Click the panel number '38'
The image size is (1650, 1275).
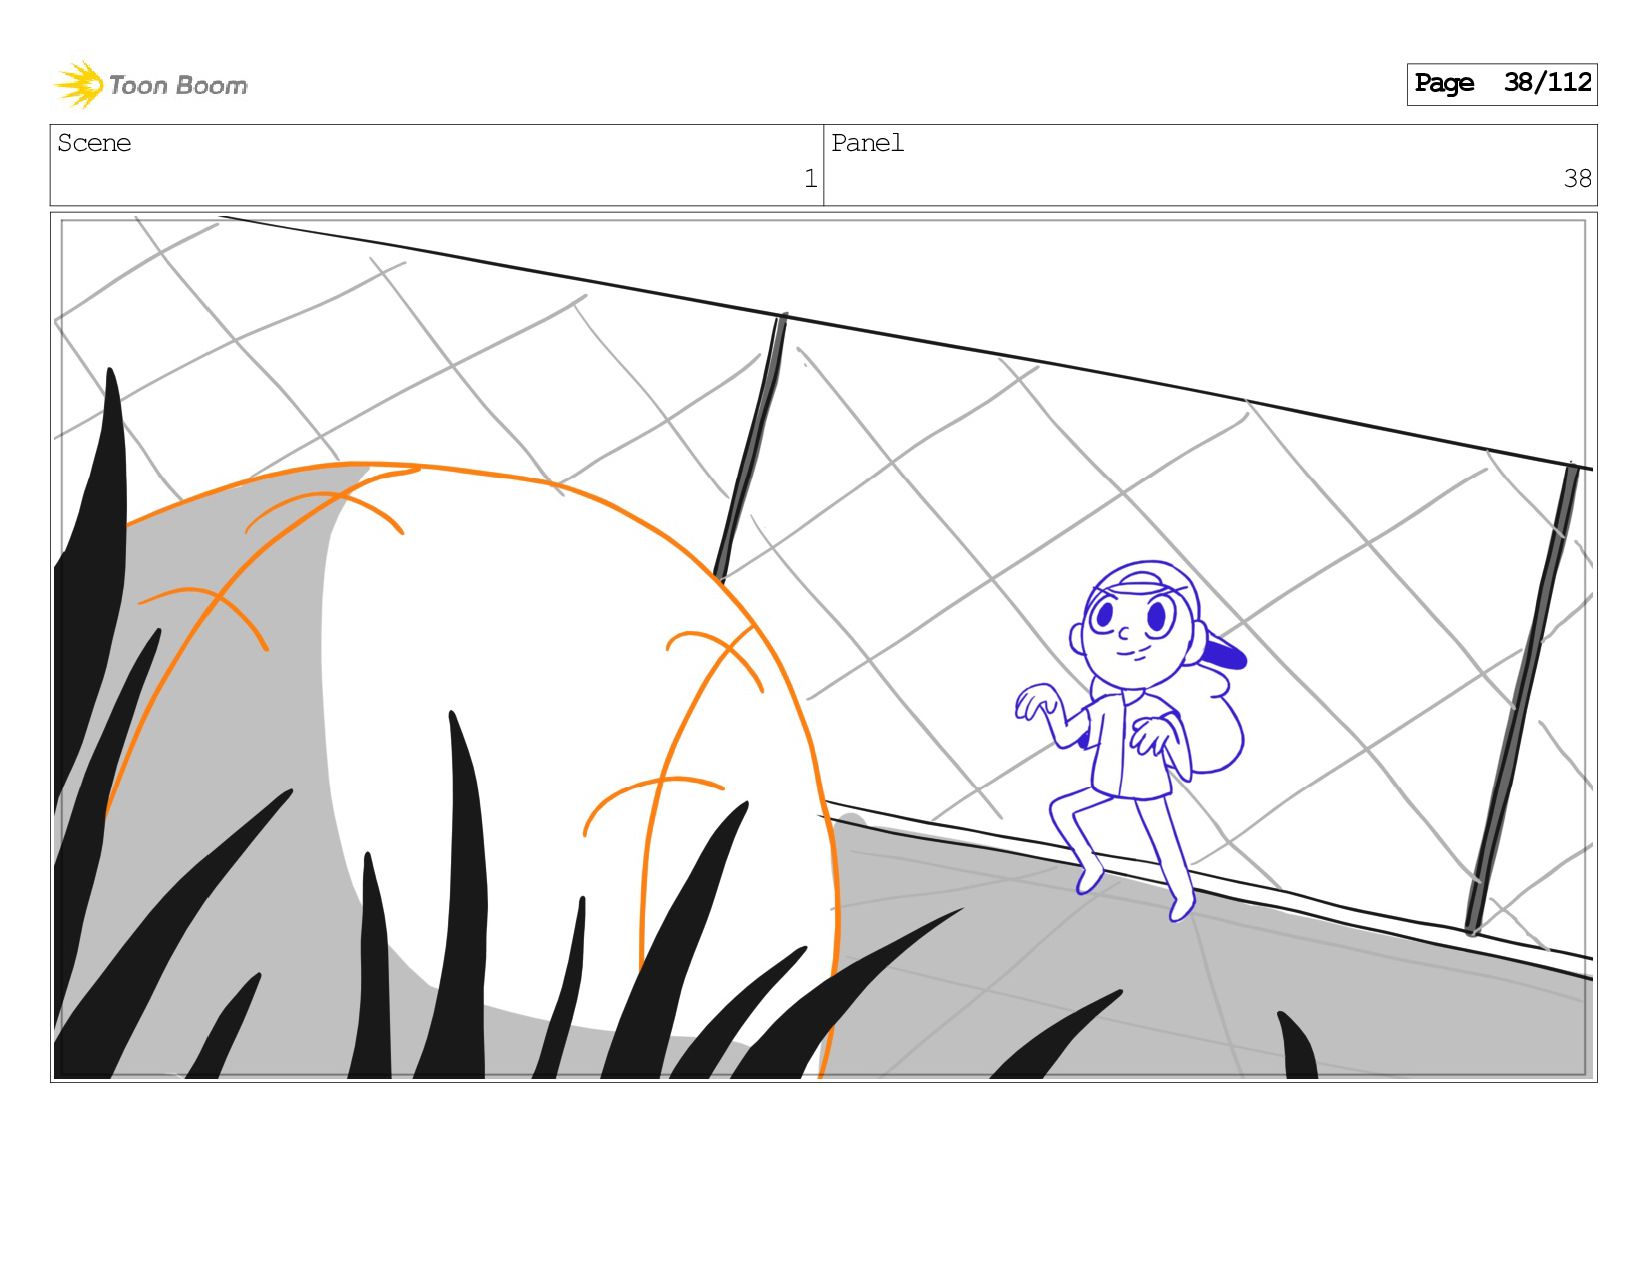(1577, 179)
